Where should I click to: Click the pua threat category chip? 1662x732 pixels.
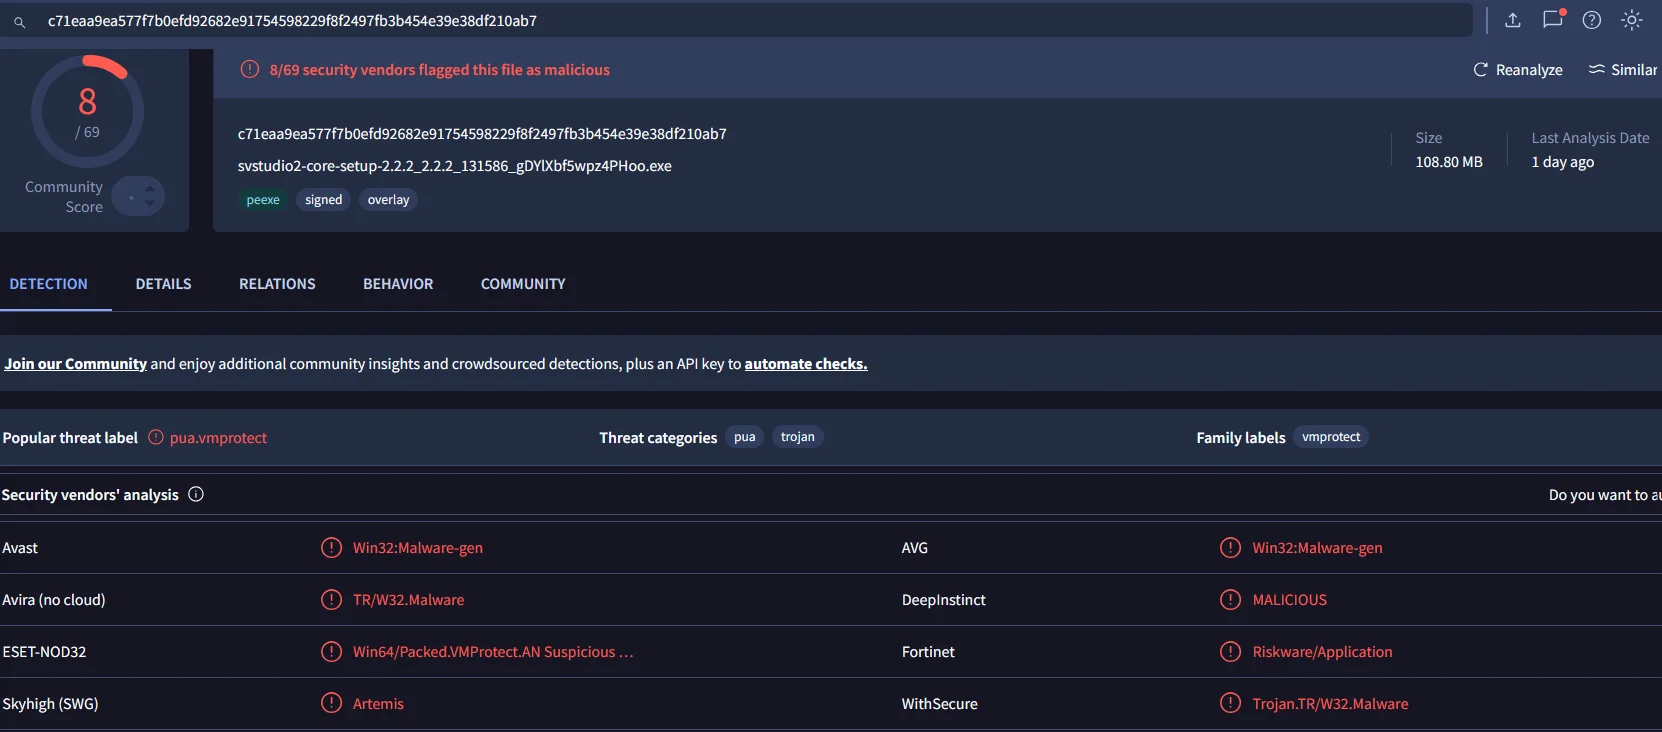pyautogui.click(x=745, y=437)
